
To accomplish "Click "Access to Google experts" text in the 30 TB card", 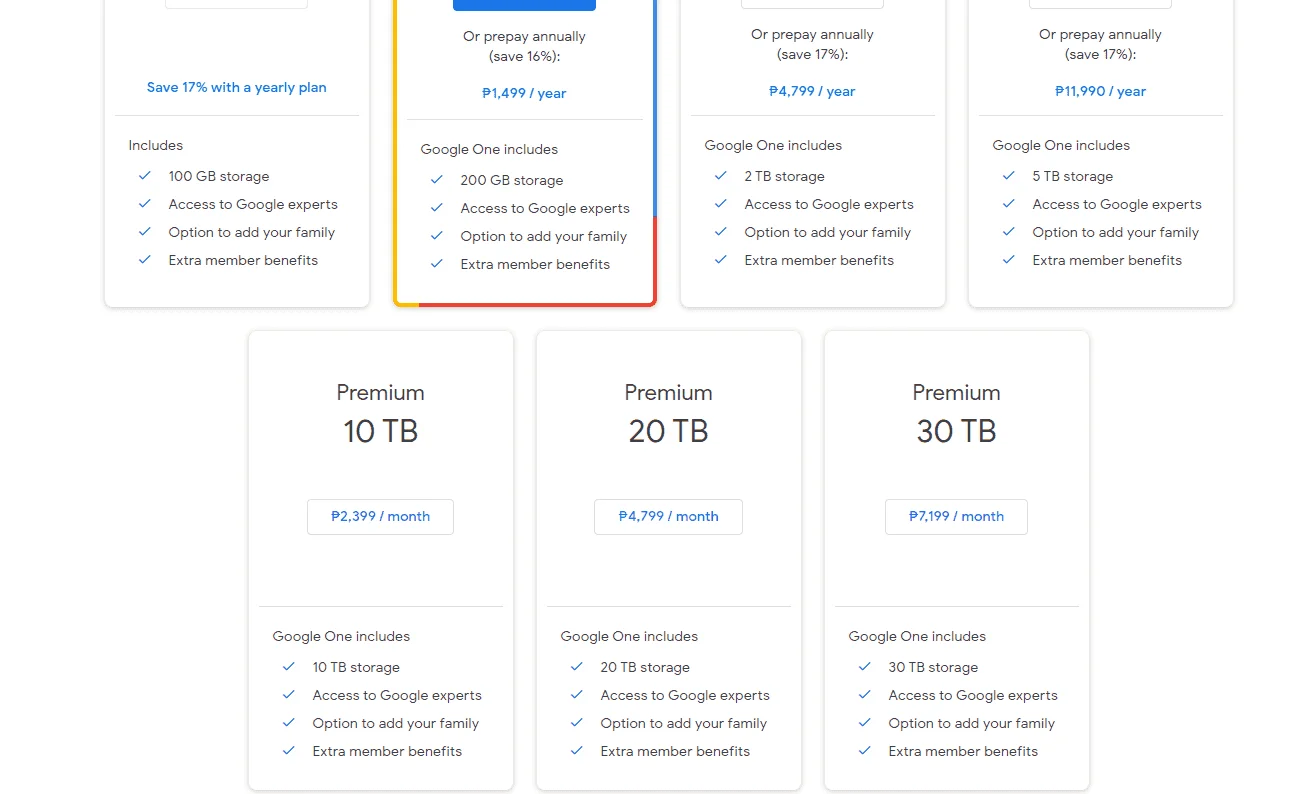I will coord(973,695).
